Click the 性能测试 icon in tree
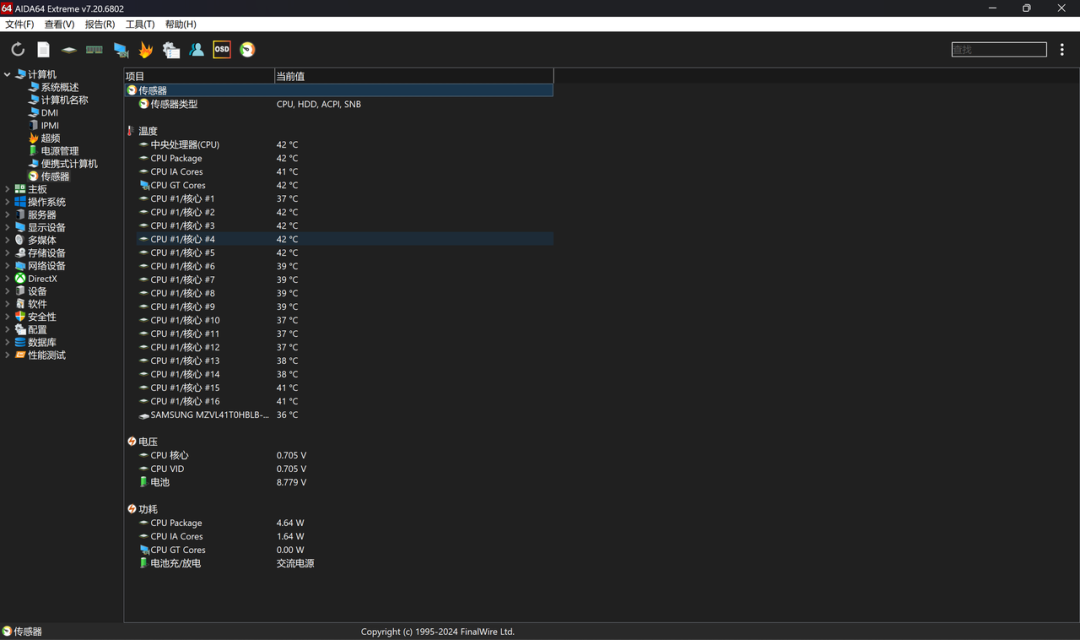This screenshot has height=640, width=1080. (20, 355)
